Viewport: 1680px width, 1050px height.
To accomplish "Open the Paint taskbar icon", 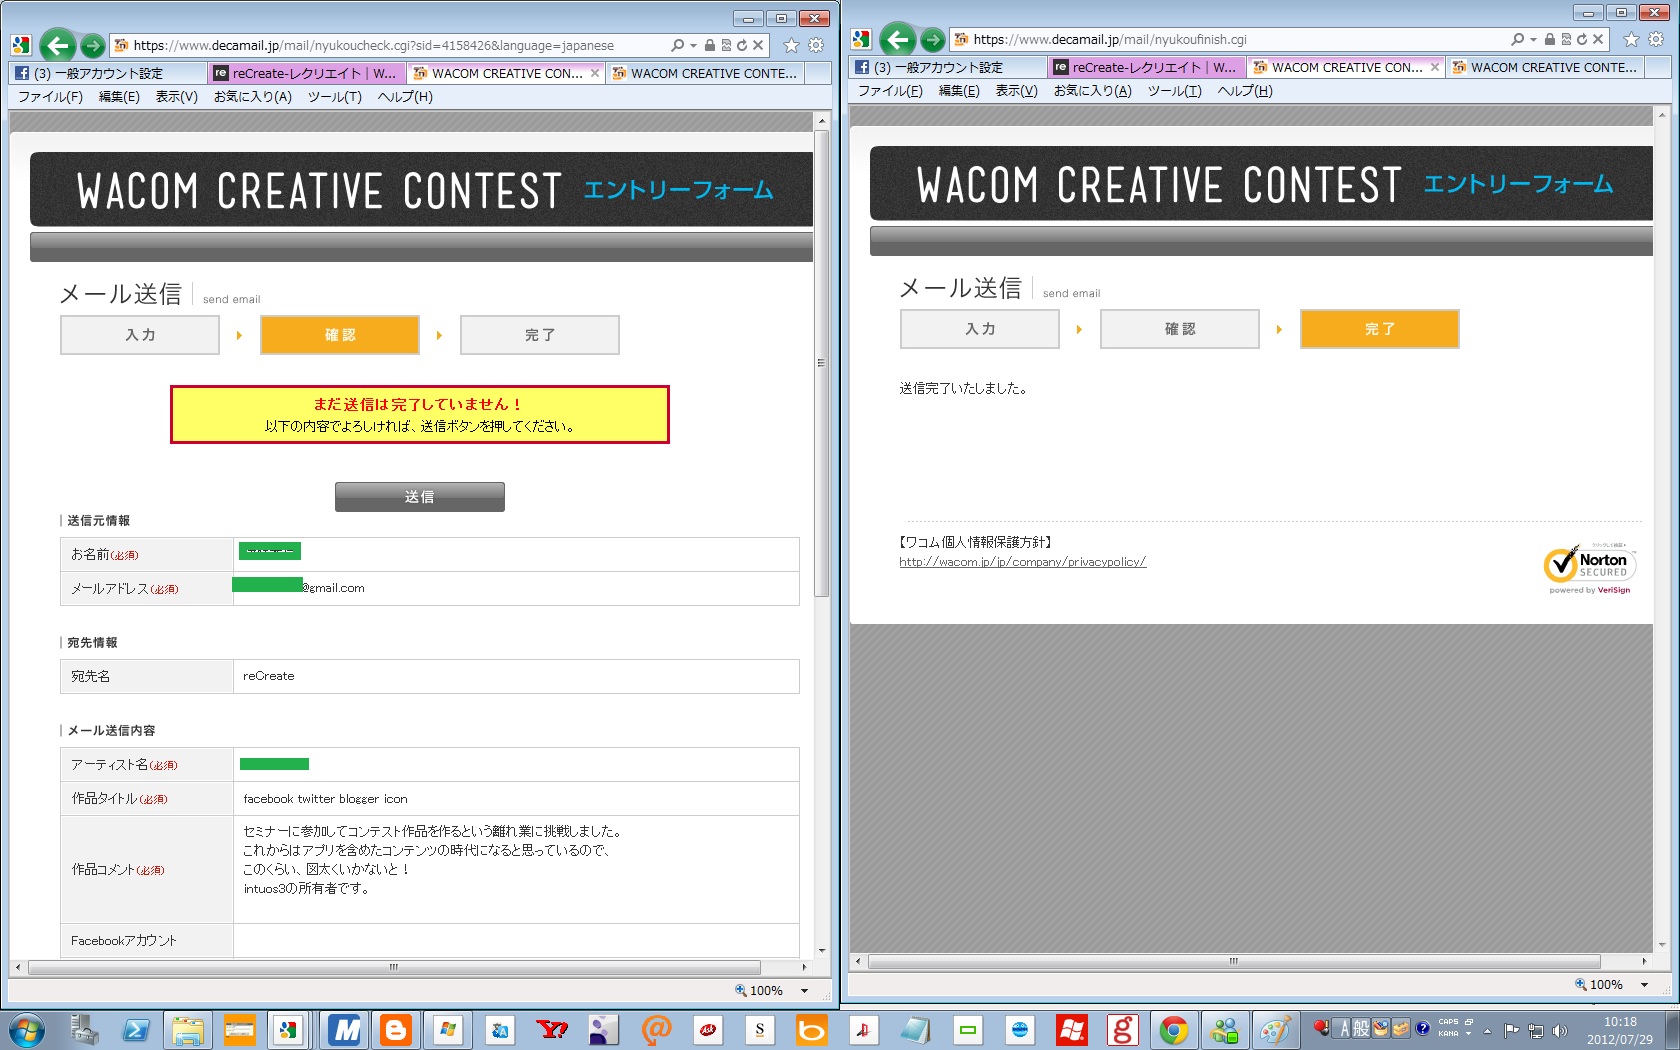I will pos(1276,1030).
